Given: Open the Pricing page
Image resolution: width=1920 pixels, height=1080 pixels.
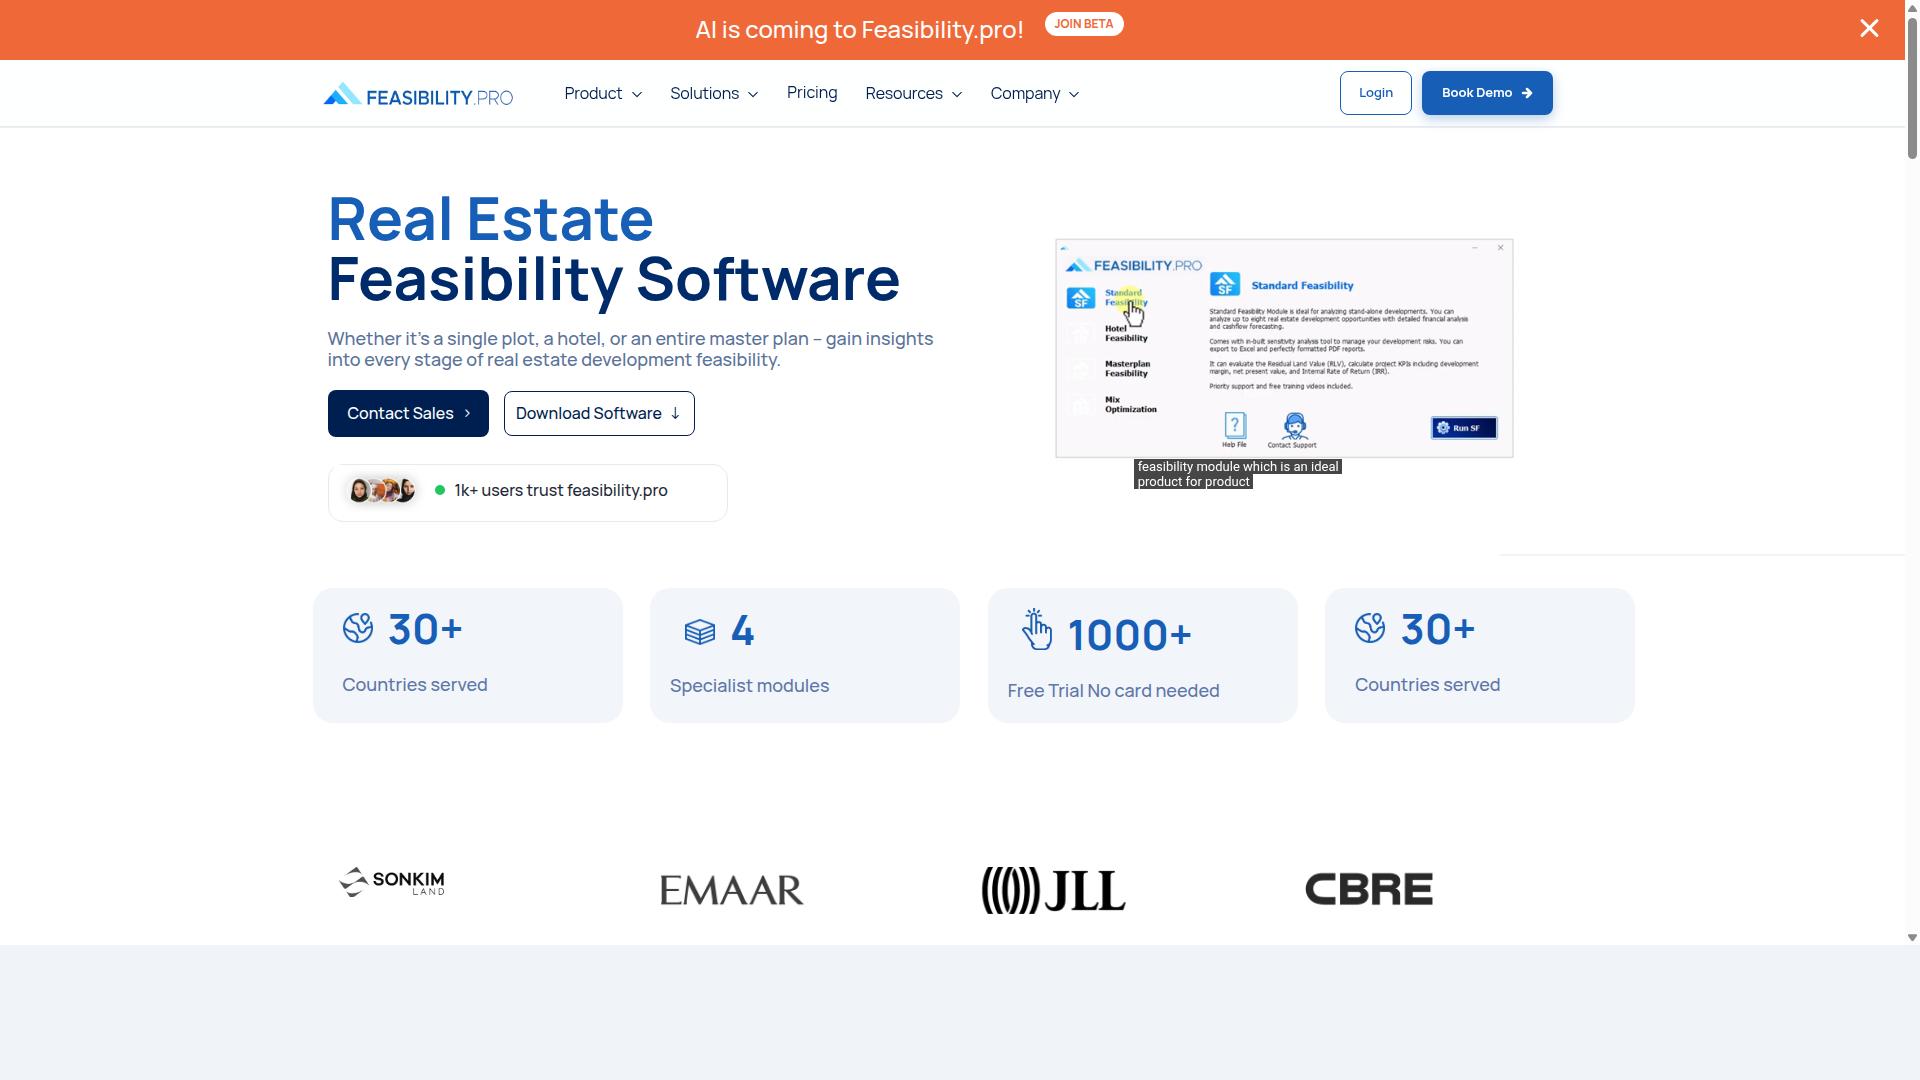Looking at the screenshot, I should [x=812, y=92].
